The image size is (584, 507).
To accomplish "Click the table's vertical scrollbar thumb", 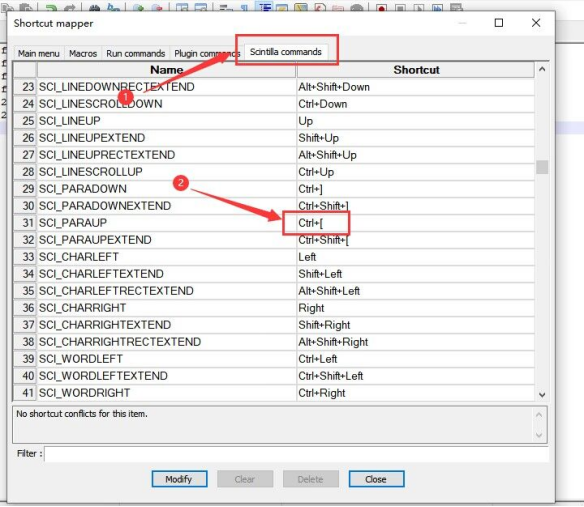I will tap(542, 167).
